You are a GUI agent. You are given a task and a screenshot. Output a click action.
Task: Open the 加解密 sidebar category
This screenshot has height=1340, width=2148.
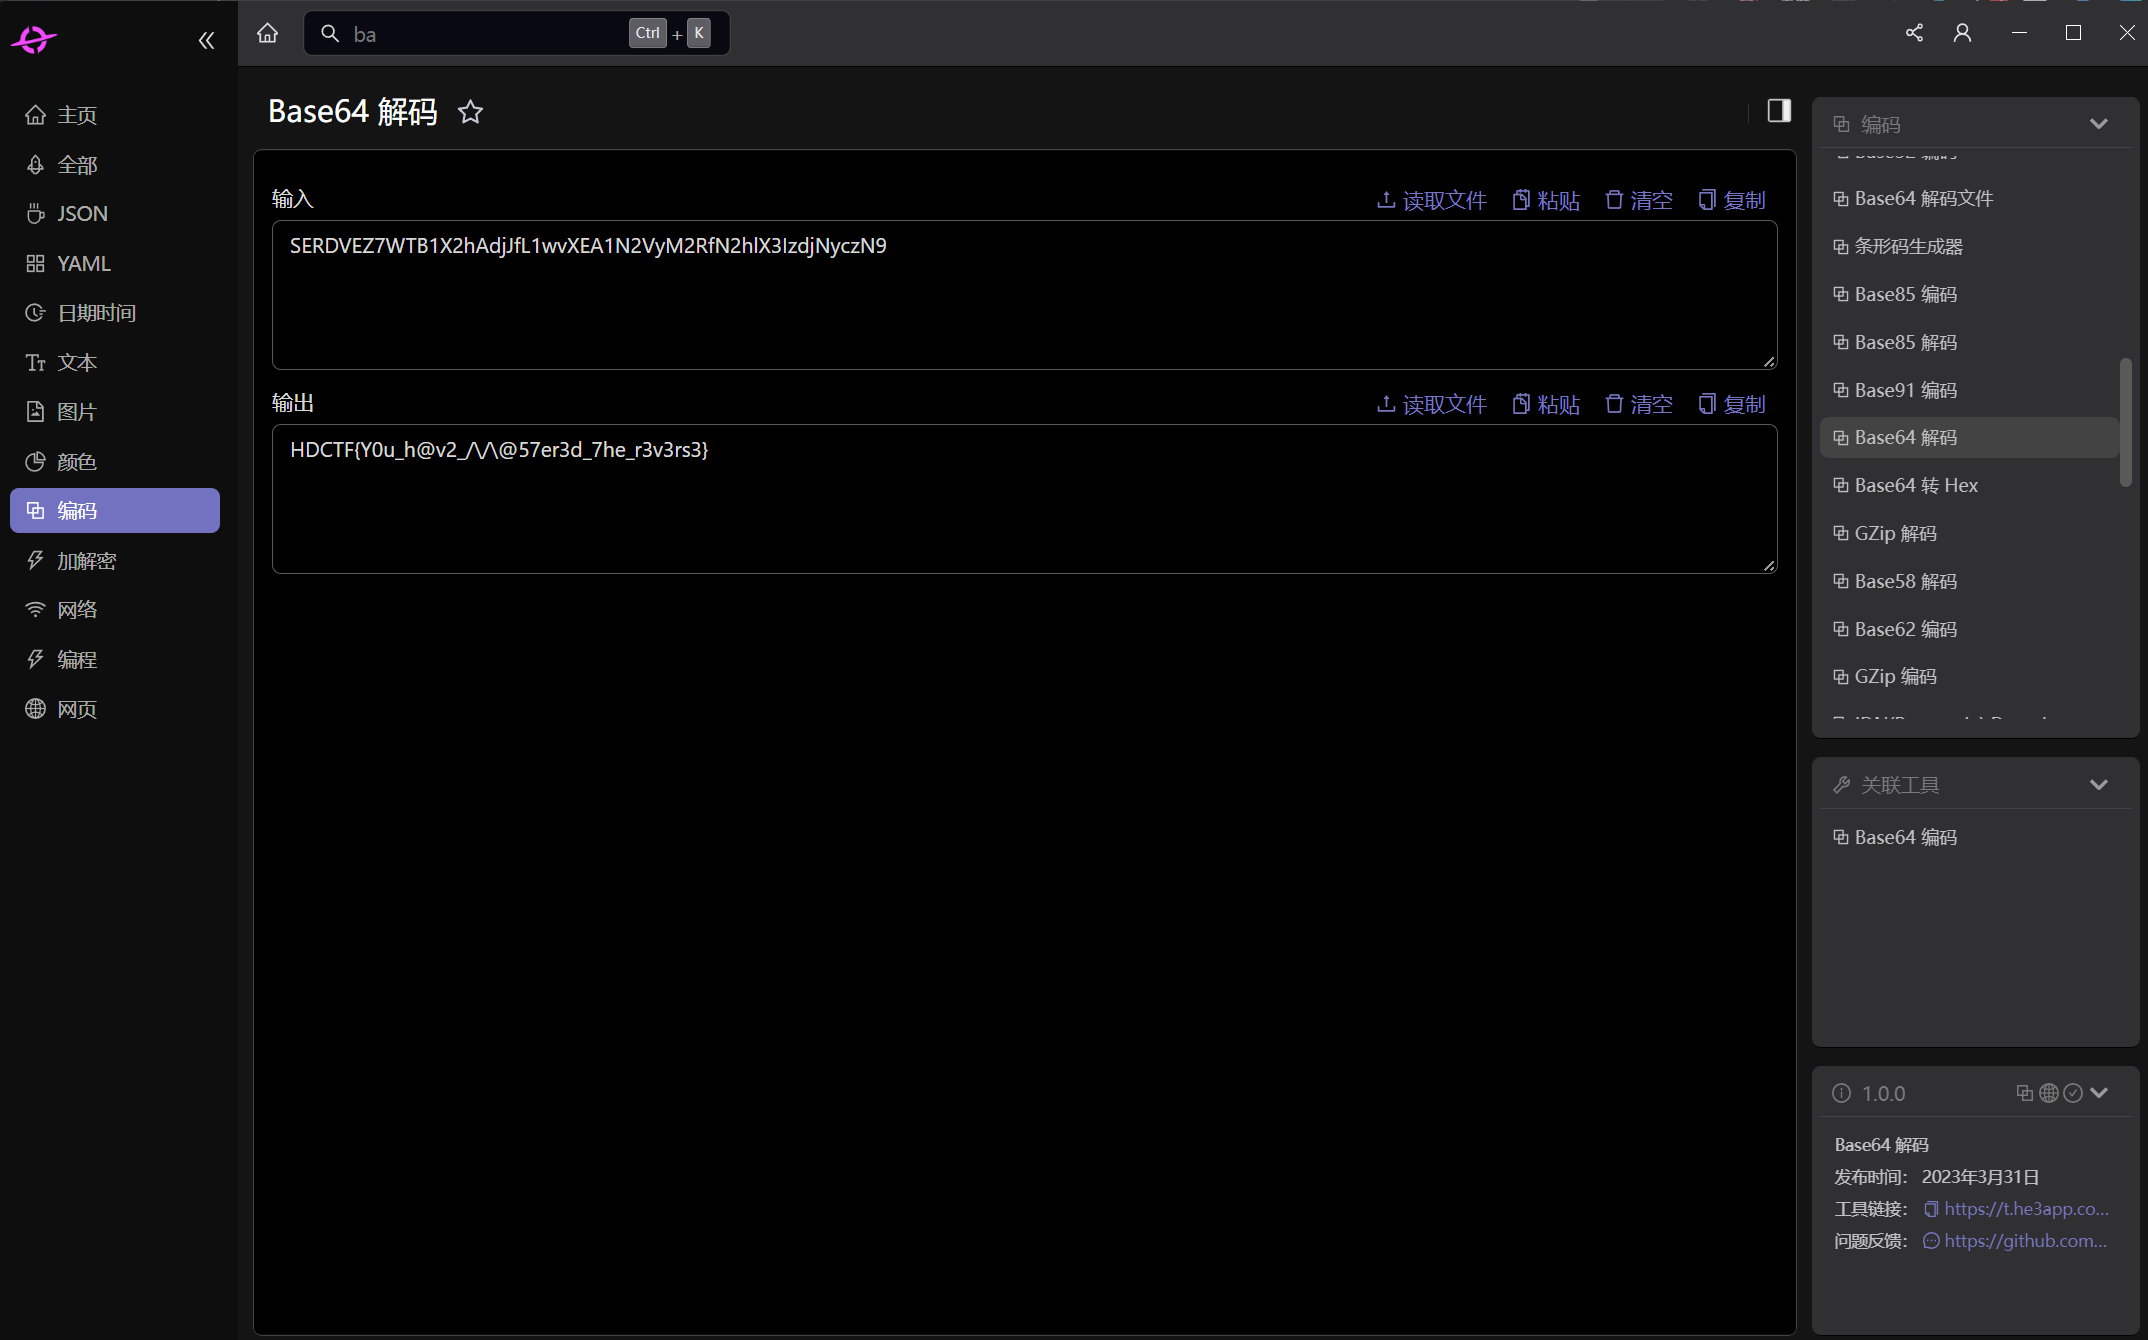[87, 561]
